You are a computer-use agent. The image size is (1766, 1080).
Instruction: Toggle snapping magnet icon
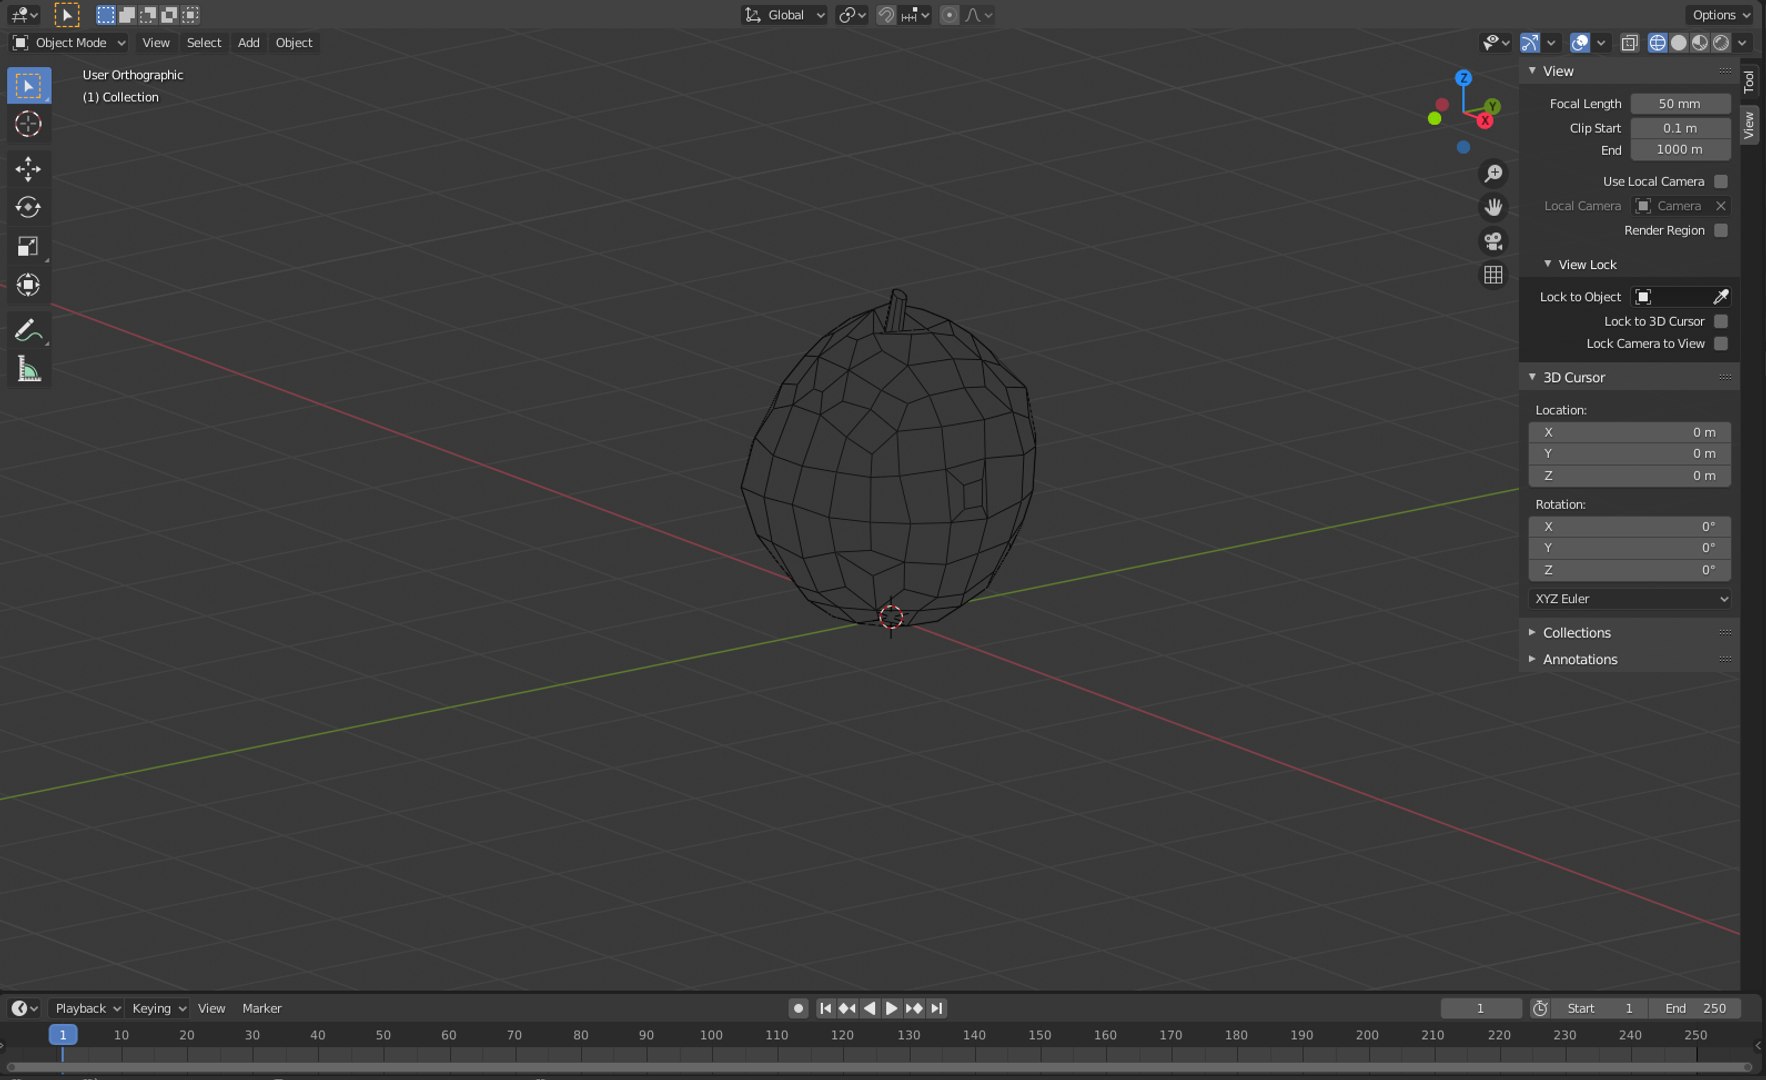click(886, 15)
